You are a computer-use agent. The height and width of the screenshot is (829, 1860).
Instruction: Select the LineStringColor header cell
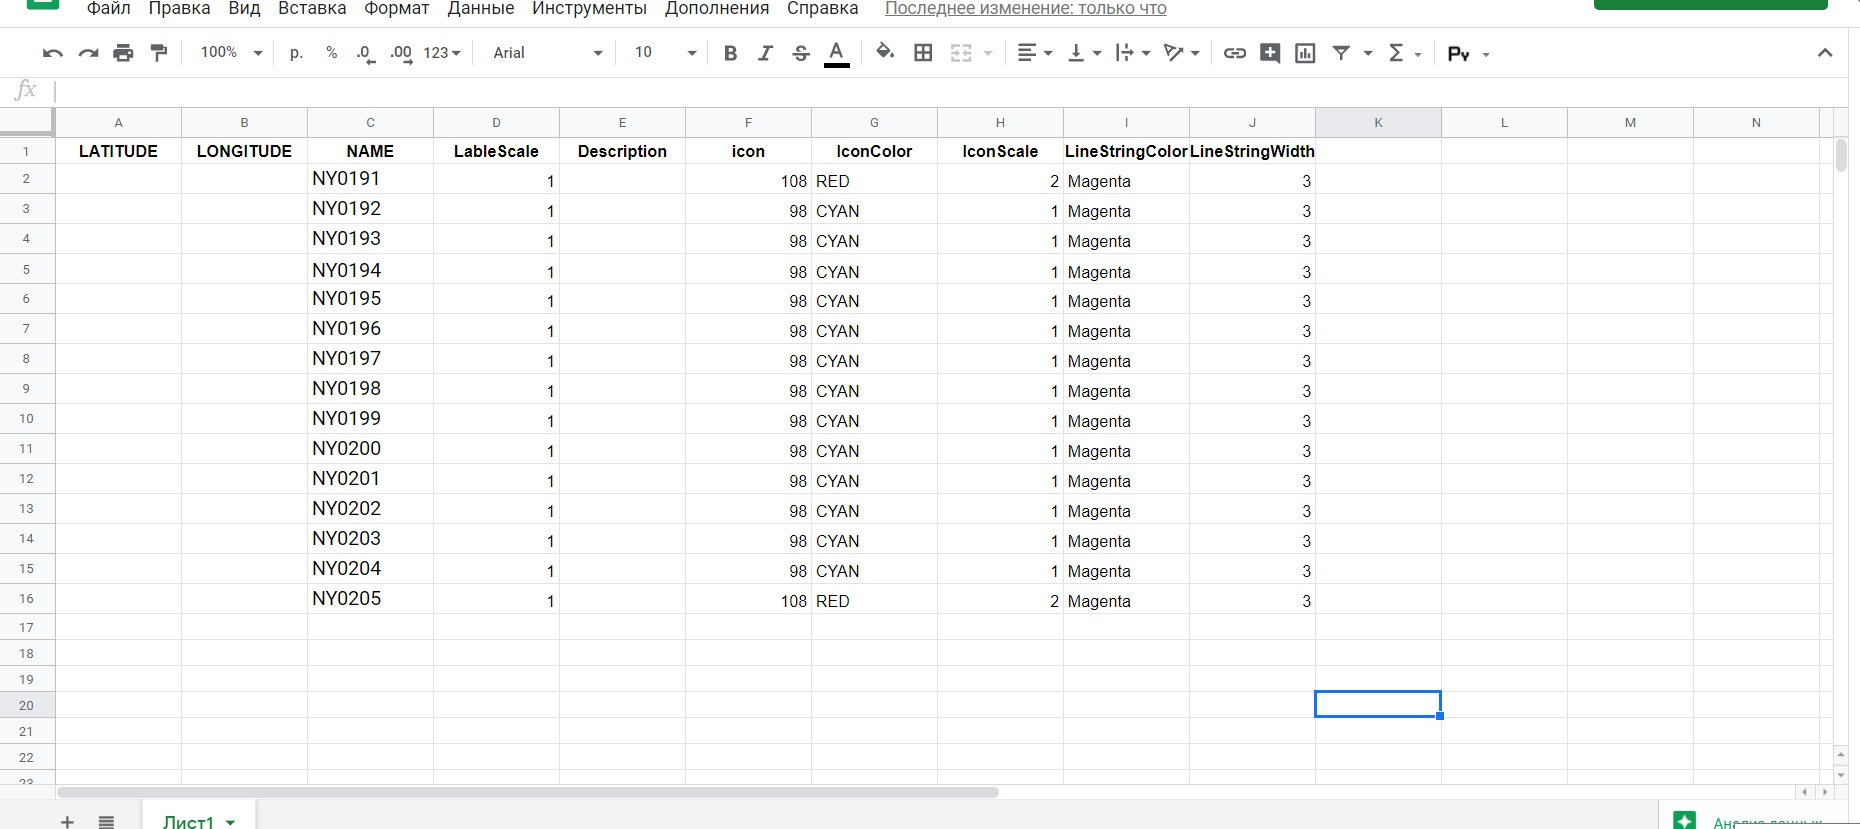[x=1126, y=151]
